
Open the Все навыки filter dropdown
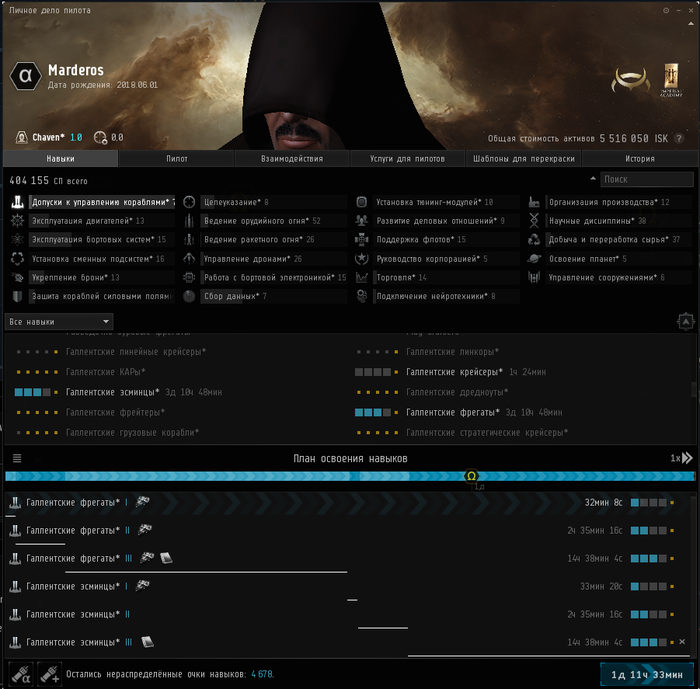(x=59, y=322)
